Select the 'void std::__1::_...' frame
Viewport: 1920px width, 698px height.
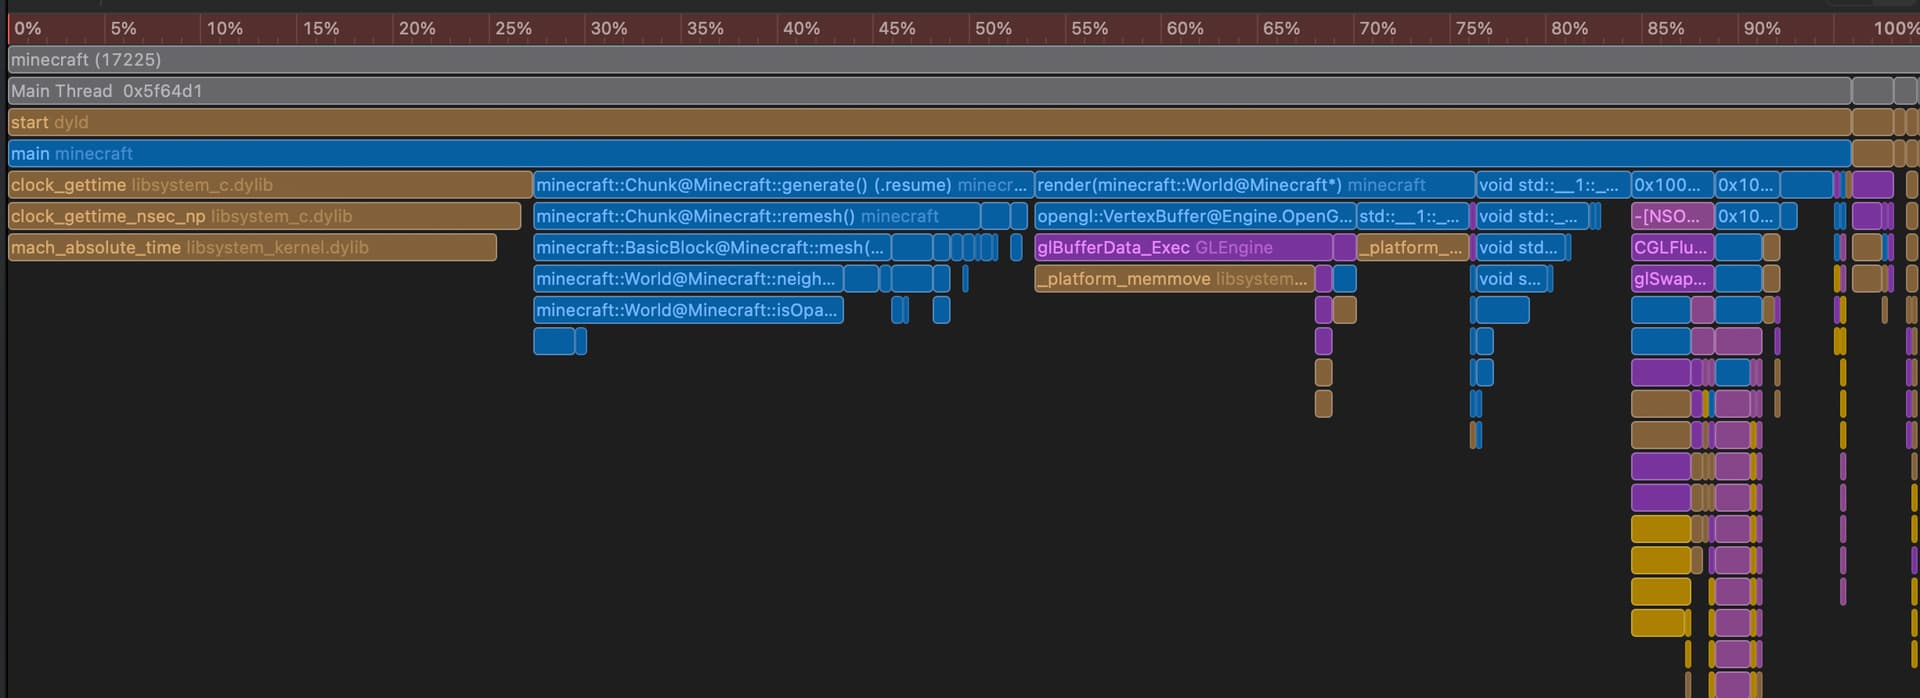(x=1552, y=185)
